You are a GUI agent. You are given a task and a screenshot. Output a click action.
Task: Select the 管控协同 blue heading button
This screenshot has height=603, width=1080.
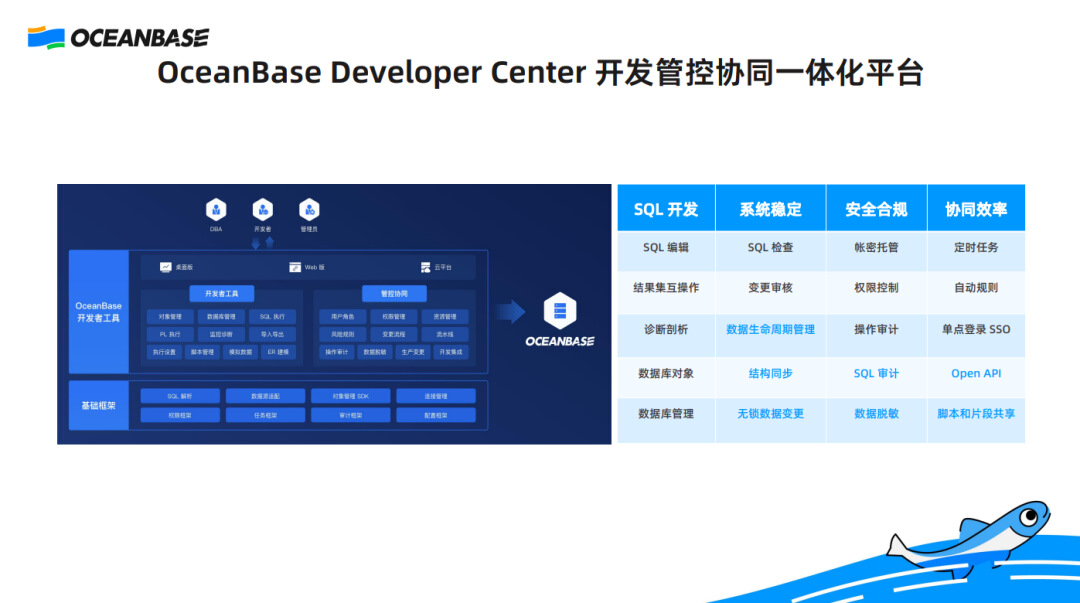coord(394,294)
